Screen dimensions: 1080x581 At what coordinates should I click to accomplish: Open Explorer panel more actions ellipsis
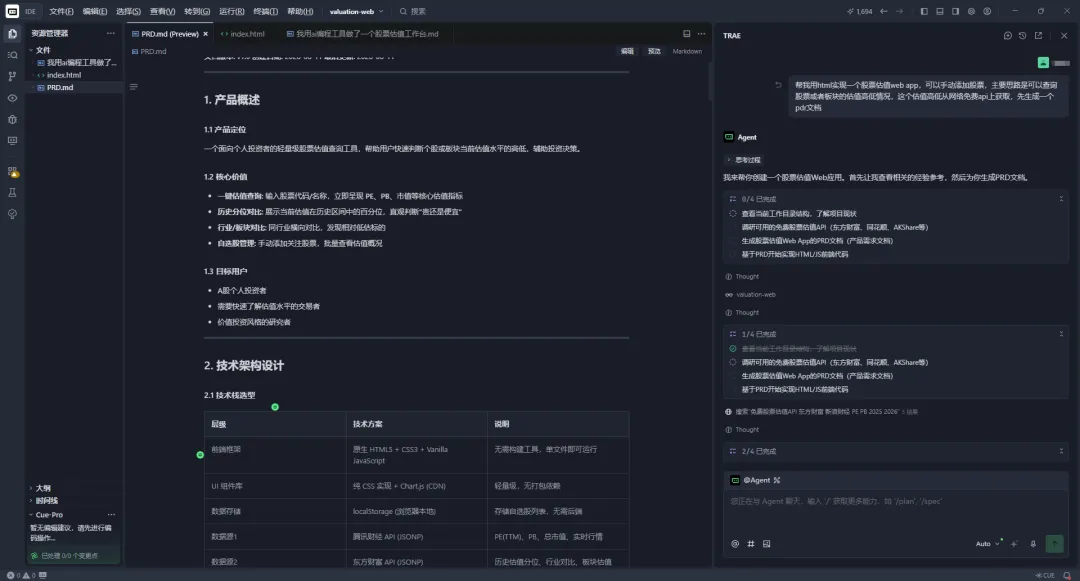[111, 33]
